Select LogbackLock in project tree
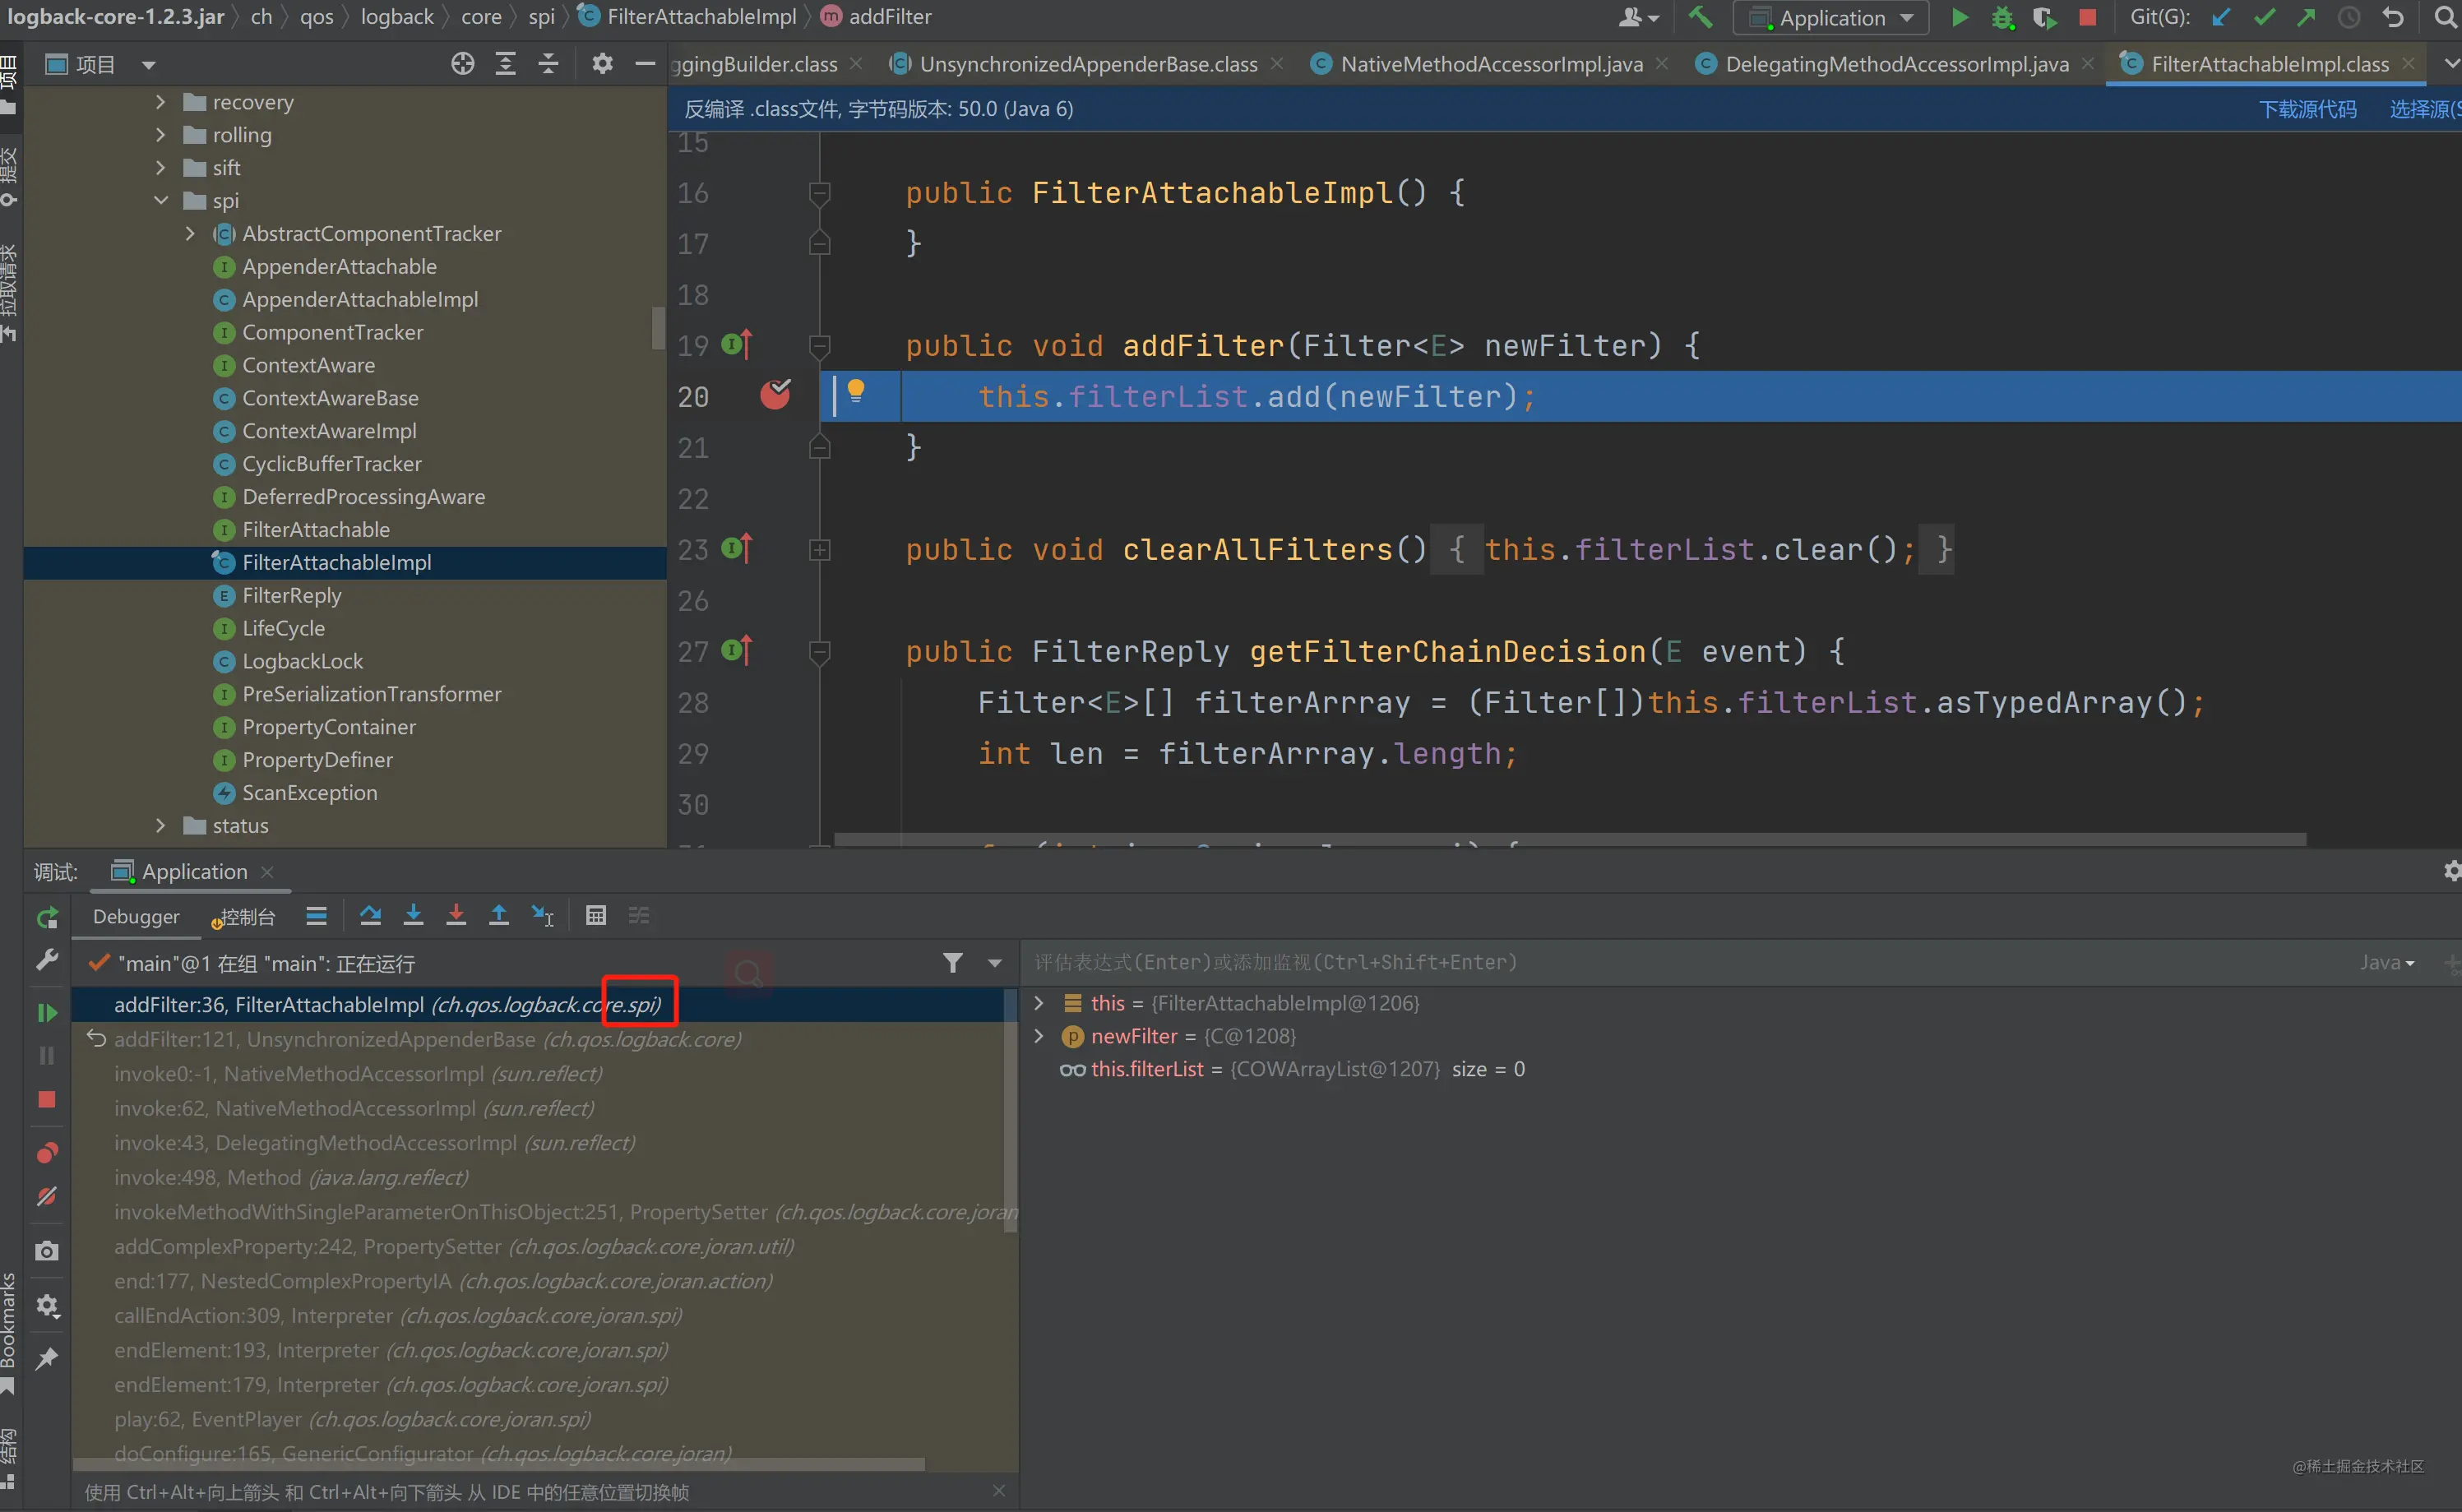The width and height of the screenshot is (2462, 1512). coord(302,661)
